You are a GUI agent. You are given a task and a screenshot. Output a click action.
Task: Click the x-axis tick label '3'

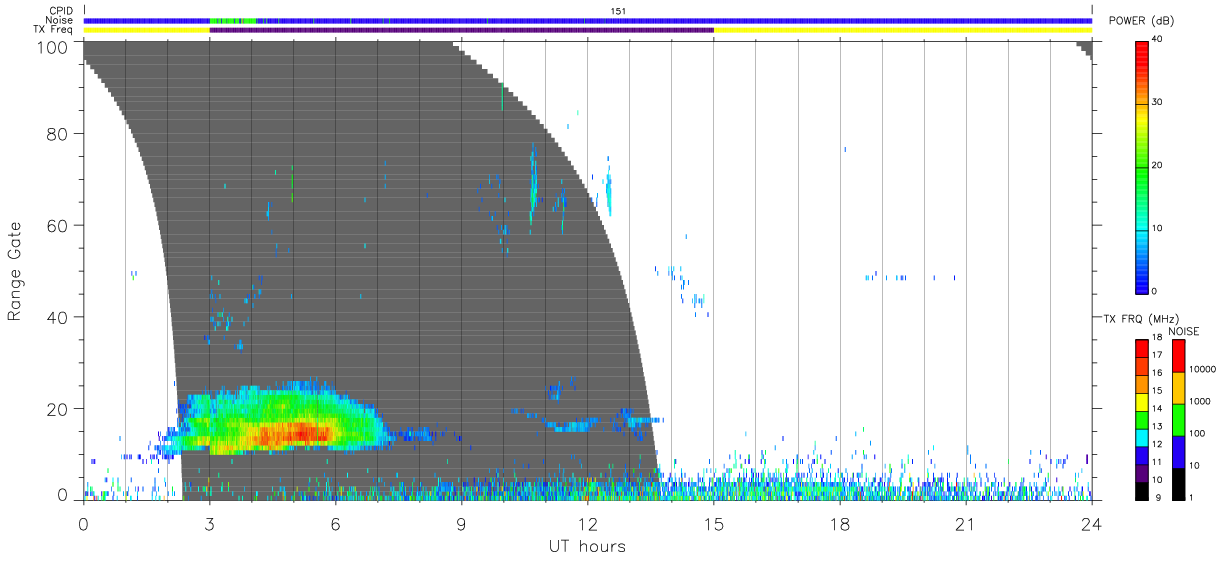[x=209, y=524]
